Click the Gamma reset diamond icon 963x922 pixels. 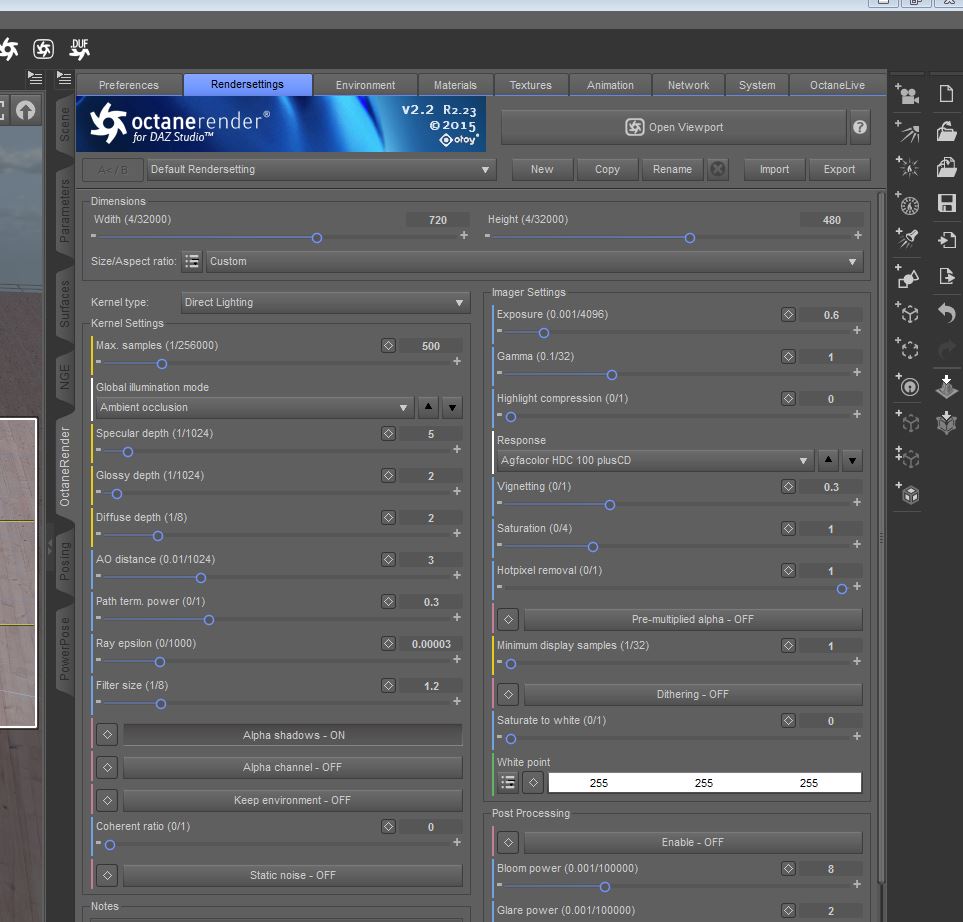point(789,356)
